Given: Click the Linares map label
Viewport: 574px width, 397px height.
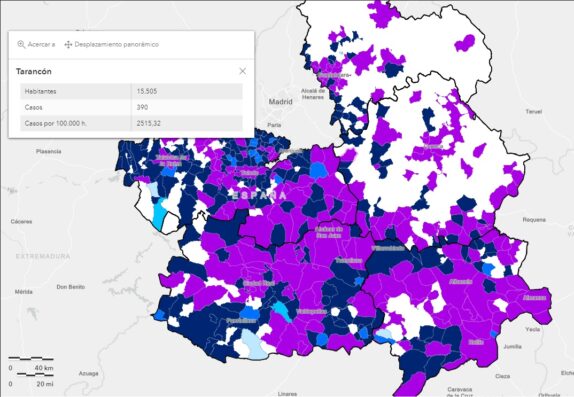Looking at the screenshot, I should tap(287, 394).
